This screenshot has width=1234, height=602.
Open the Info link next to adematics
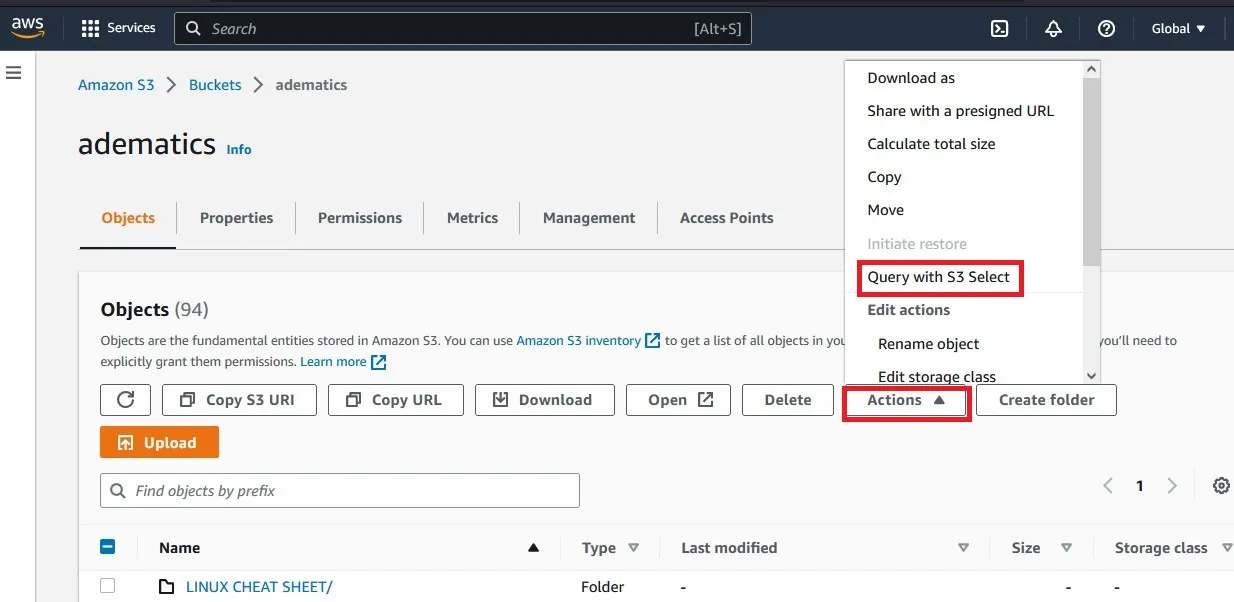point(239,149)
